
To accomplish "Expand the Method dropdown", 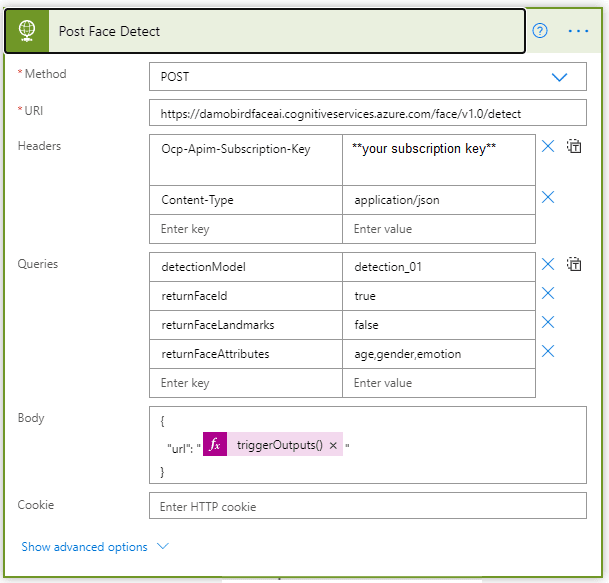I will click(559, 77).
